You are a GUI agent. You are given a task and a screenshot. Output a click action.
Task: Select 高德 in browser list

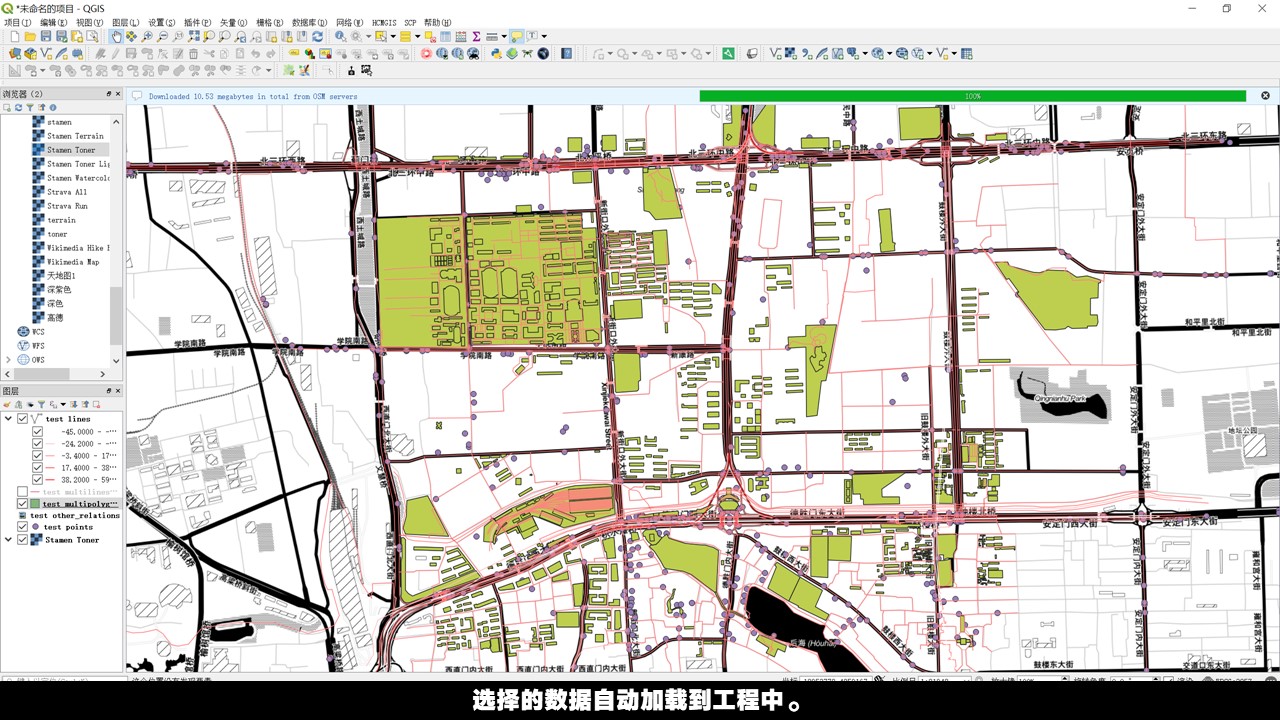click(x=55, y=317)
